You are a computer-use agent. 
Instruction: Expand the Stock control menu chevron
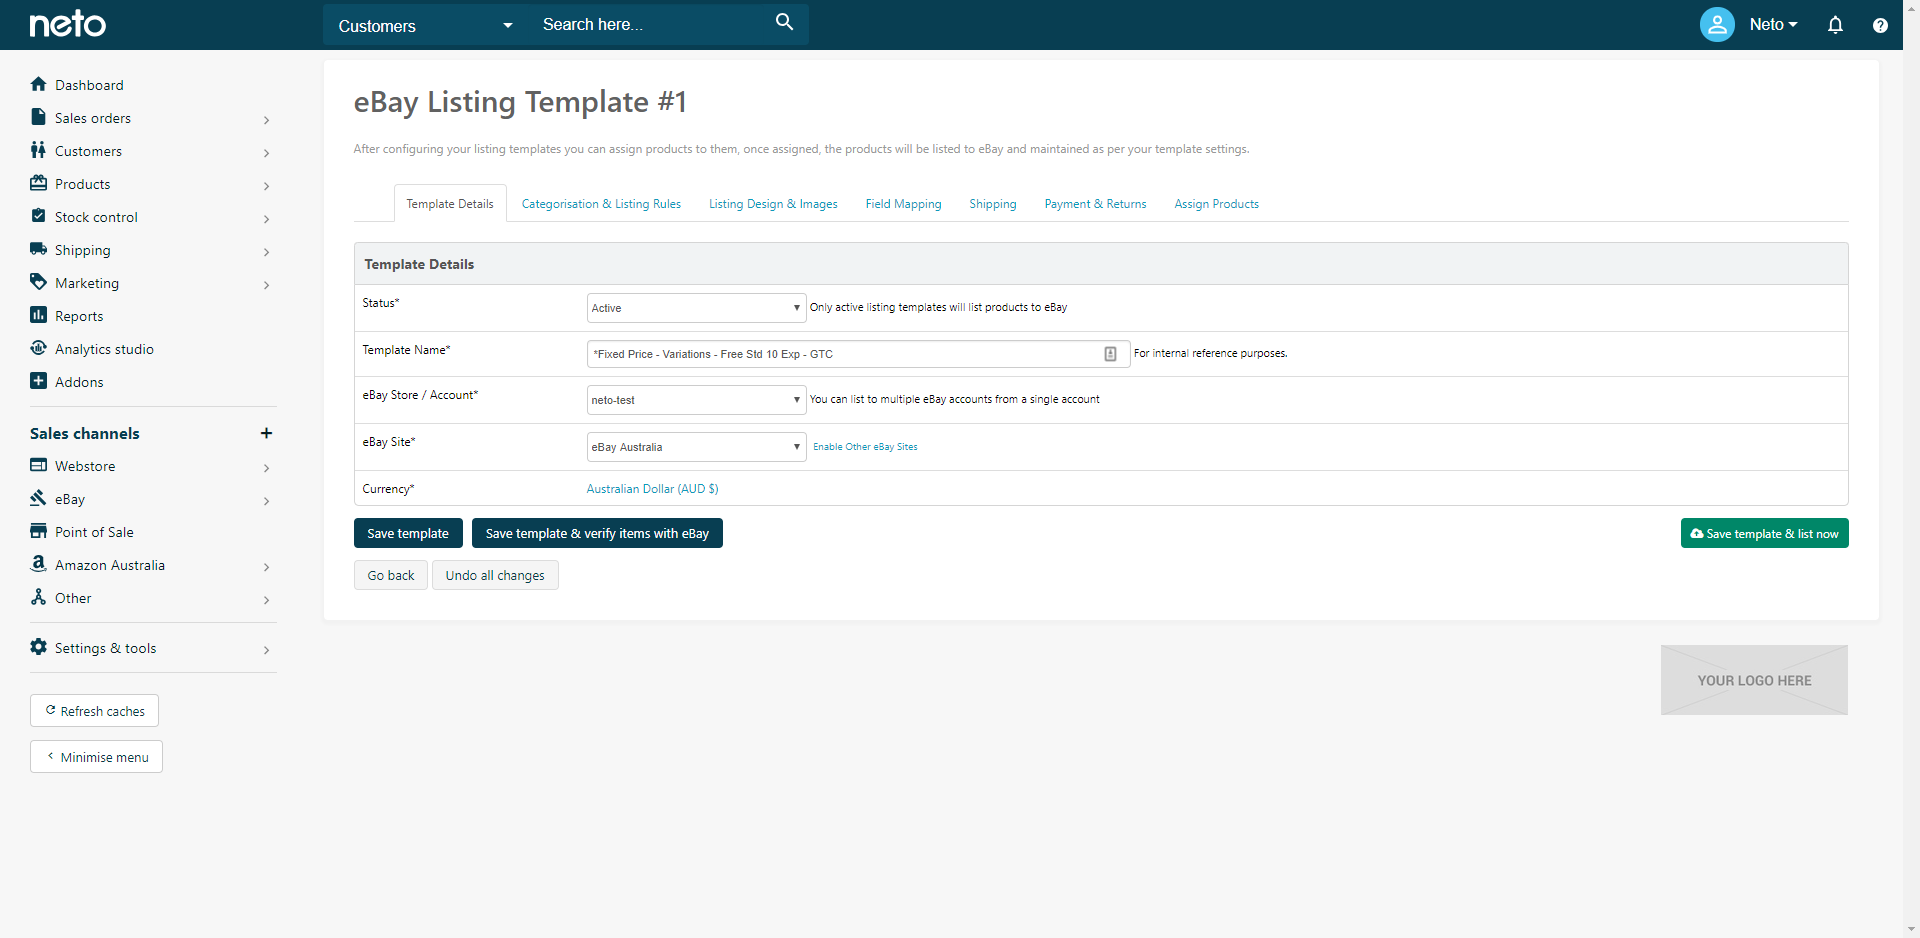266,219
